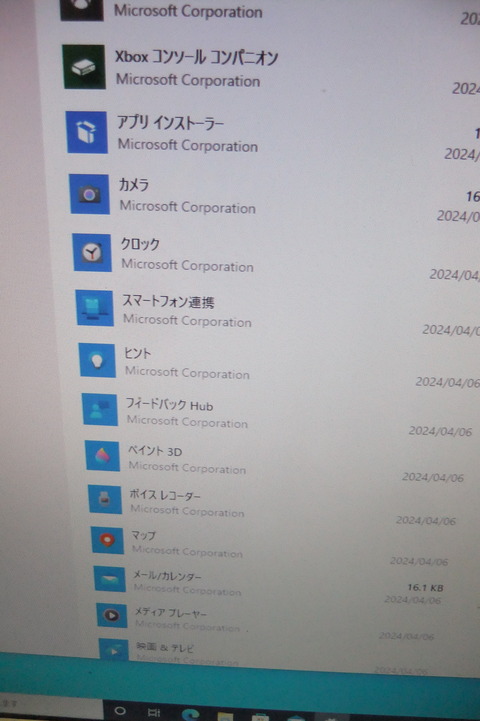Select the クロック app name
The image size is (480, 721).
pyautogui.click(x=140, y=244)
